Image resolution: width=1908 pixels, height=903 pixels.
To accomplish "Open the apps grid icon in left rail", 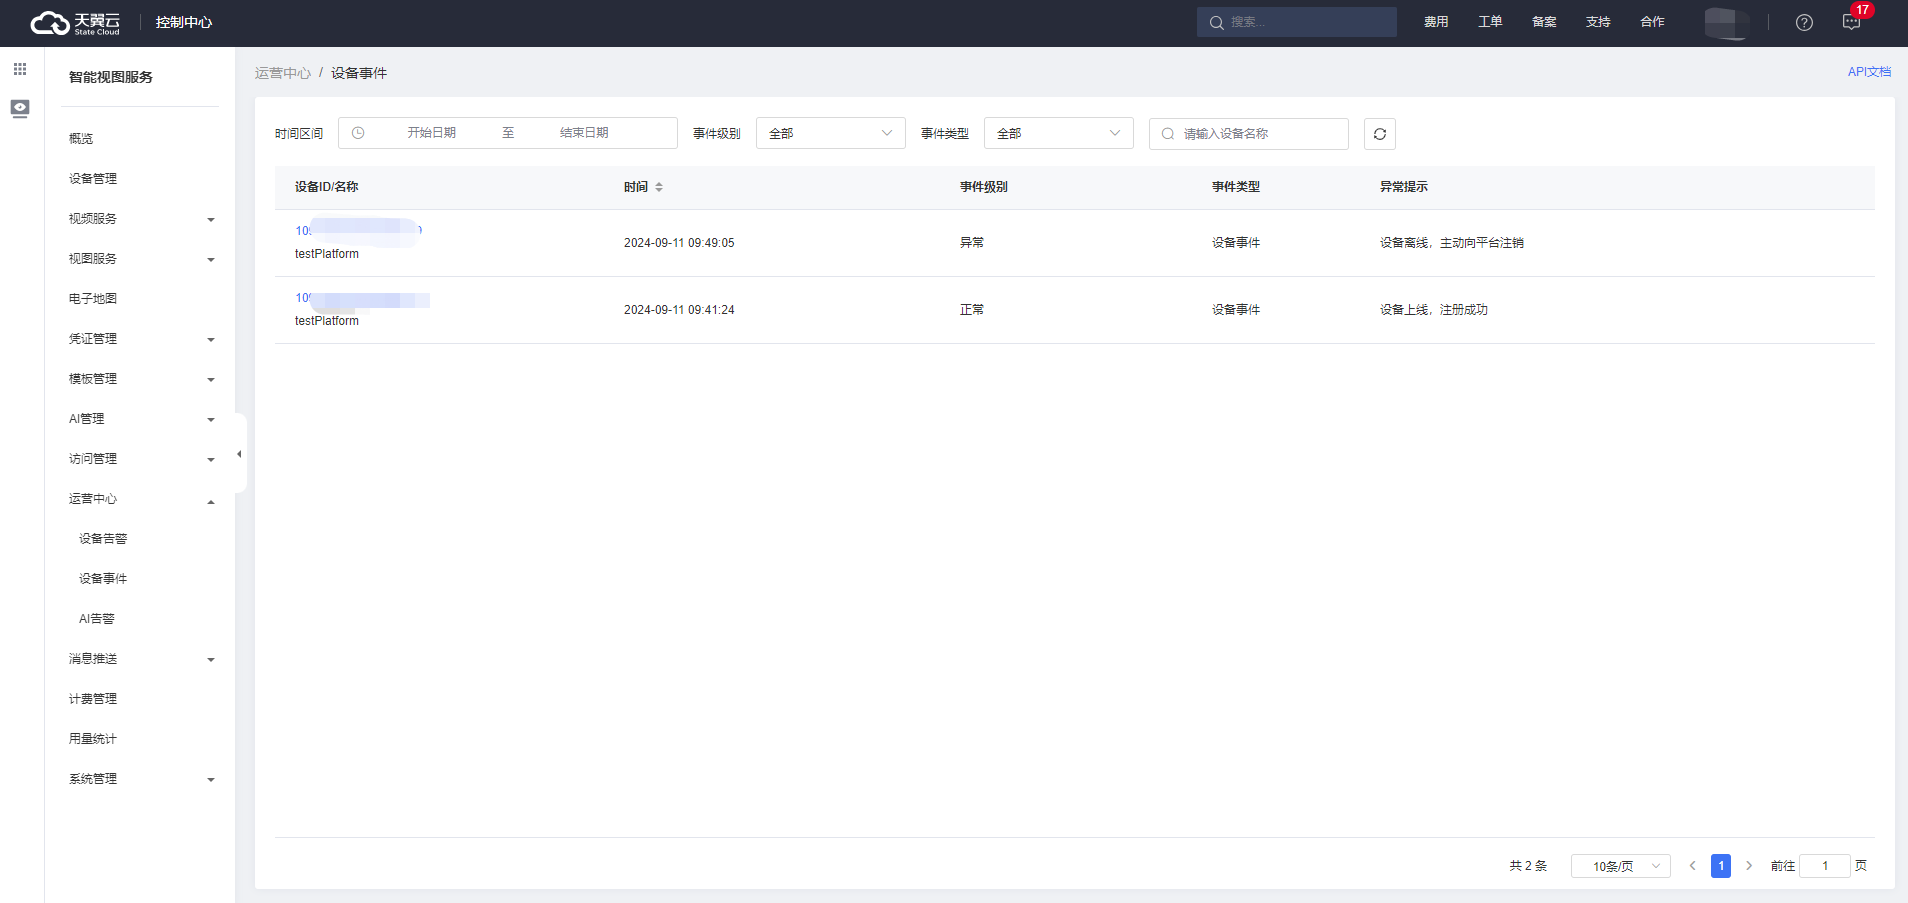I will (x=20, y=69).
